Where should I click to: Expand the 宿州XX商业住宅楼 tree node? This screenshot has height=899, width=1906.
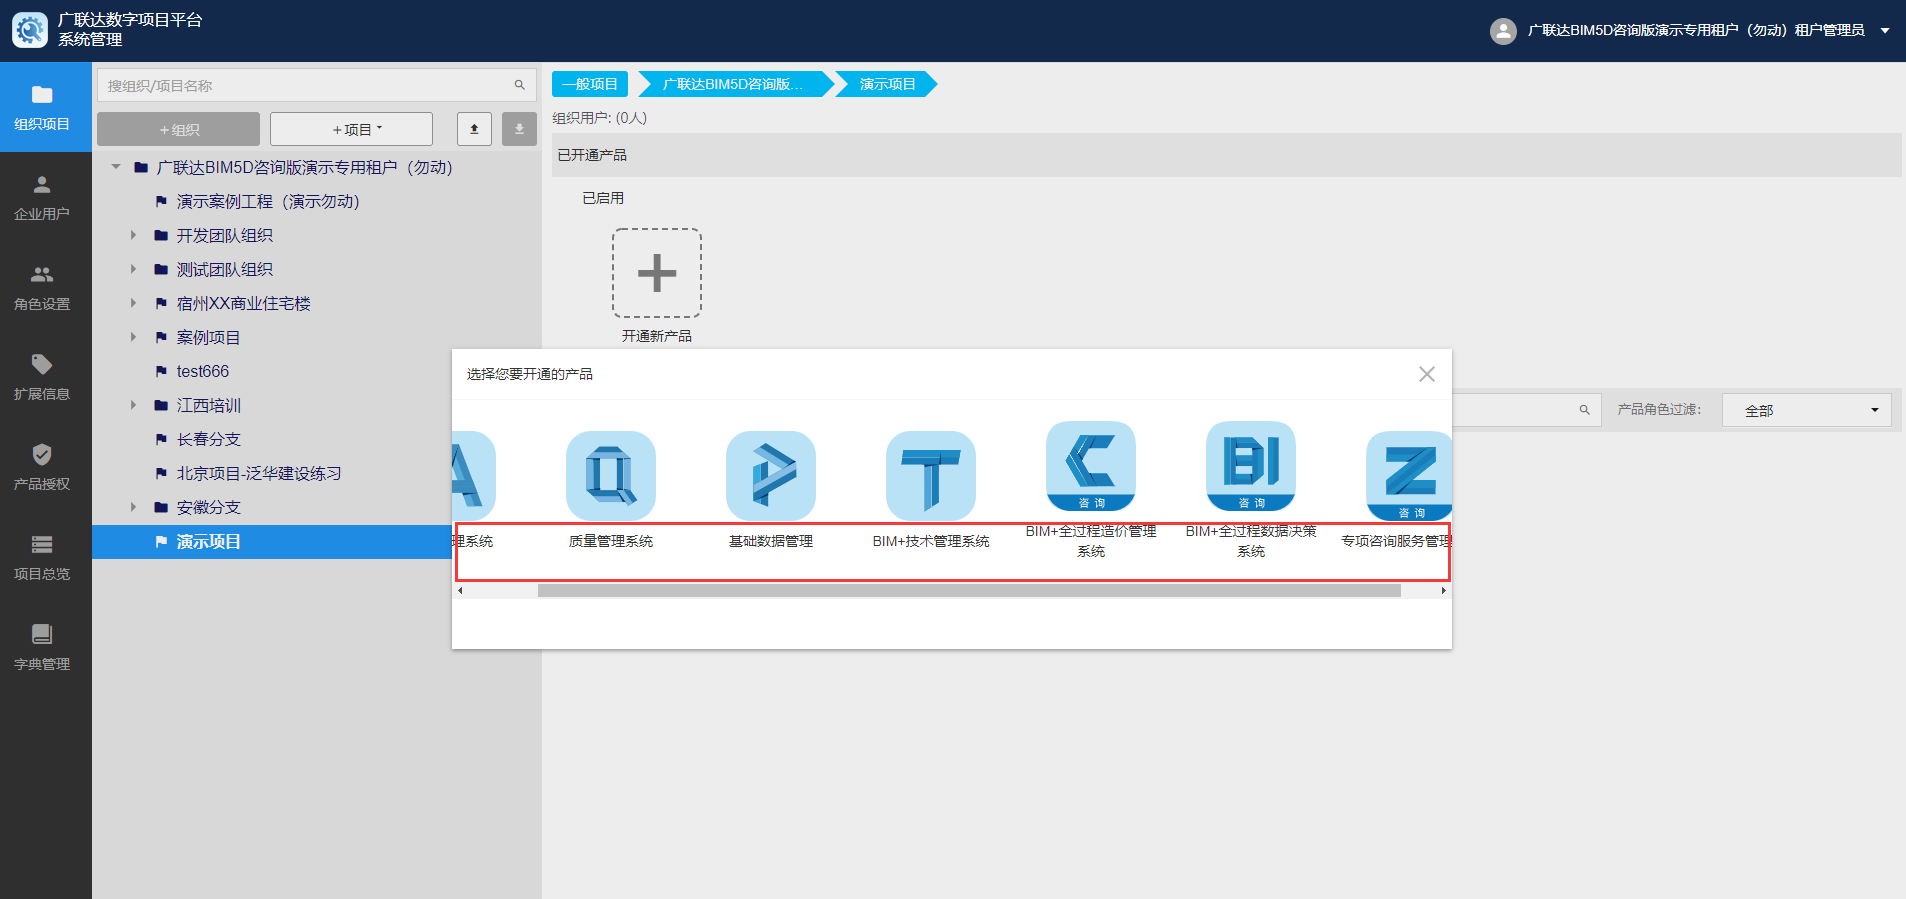[133, 303]
